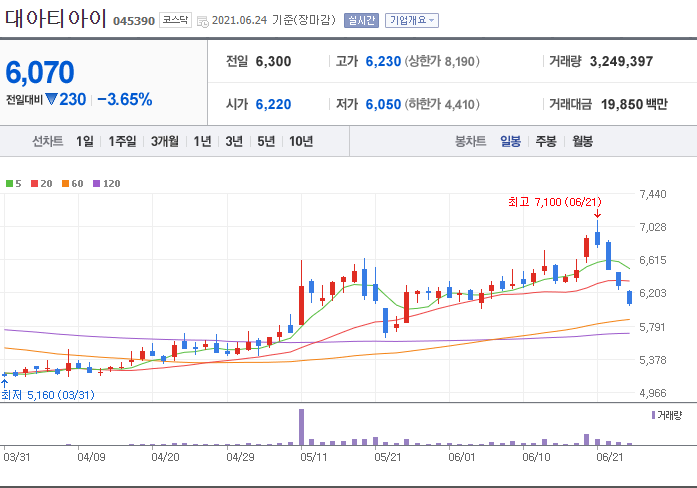Select the 1일 line chart tab
The height and width of the screenshot is (488, 697).
pyautogui.click(x=84, y=141)
